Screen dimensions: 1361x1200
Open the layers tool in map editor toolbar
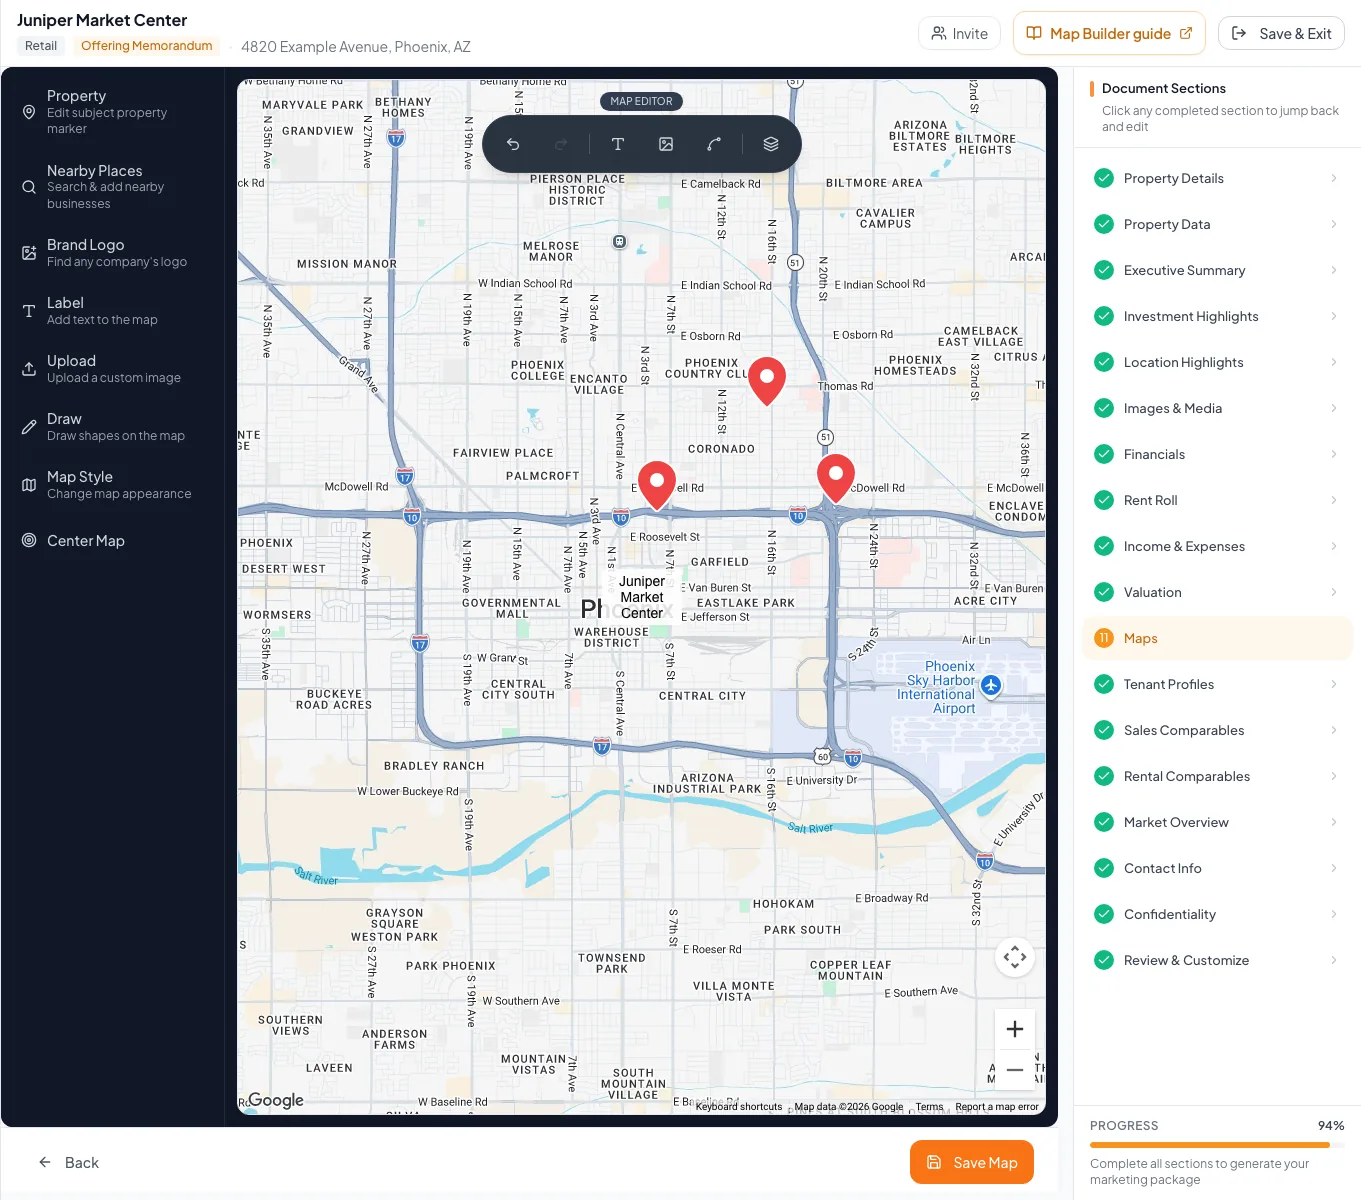771,144
